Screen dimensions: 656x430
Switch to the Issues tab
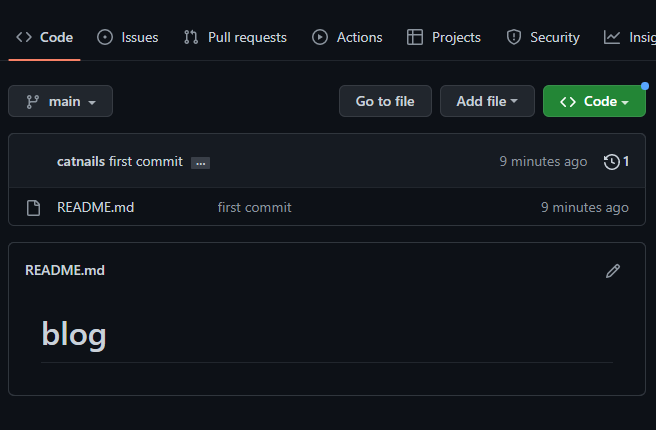pos(128,38)
